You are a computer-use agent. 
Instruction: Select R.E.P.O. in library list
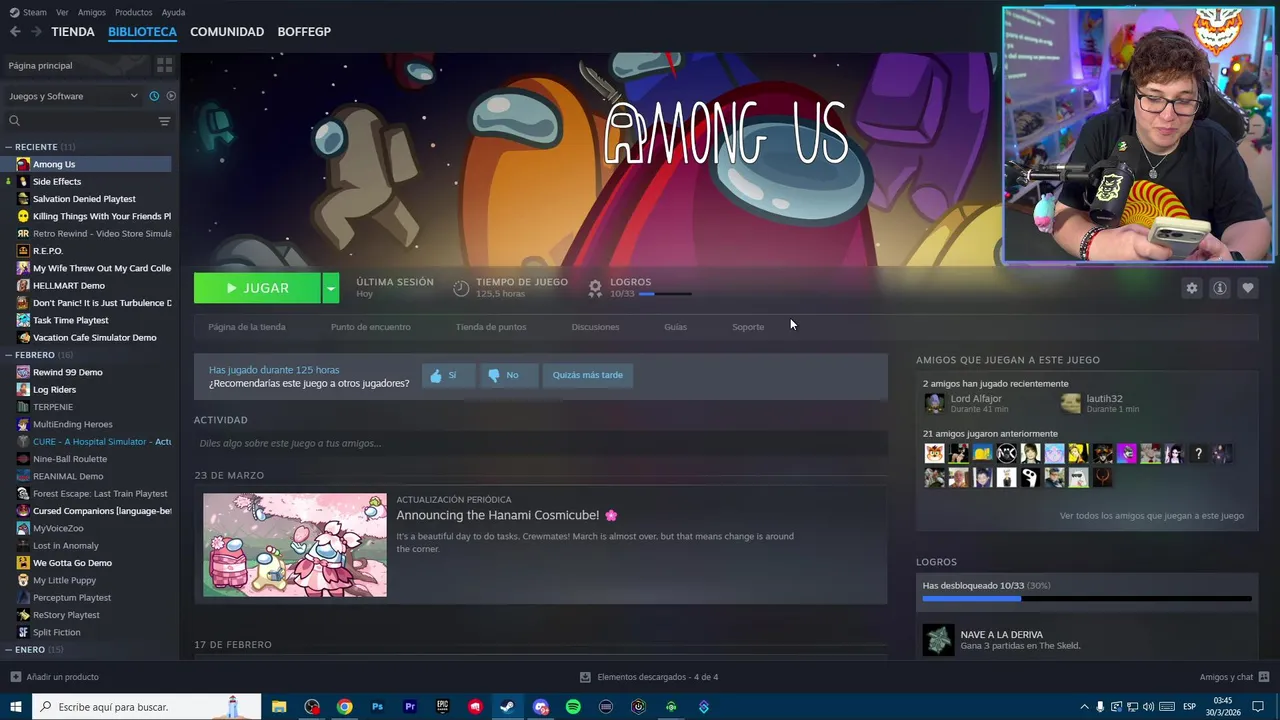click(48, 251)
